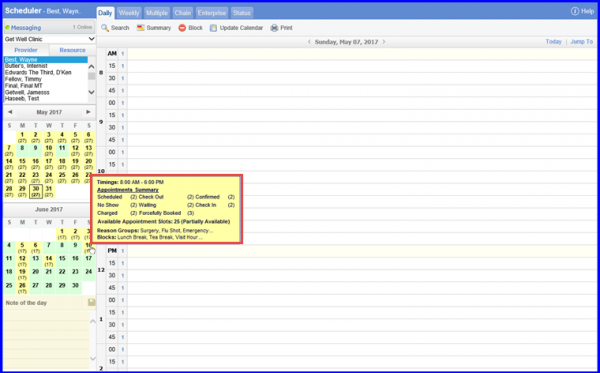The height and width of the screenshot is (373, 600).
Task: Switch to the Daily tab
Action: 105,13
